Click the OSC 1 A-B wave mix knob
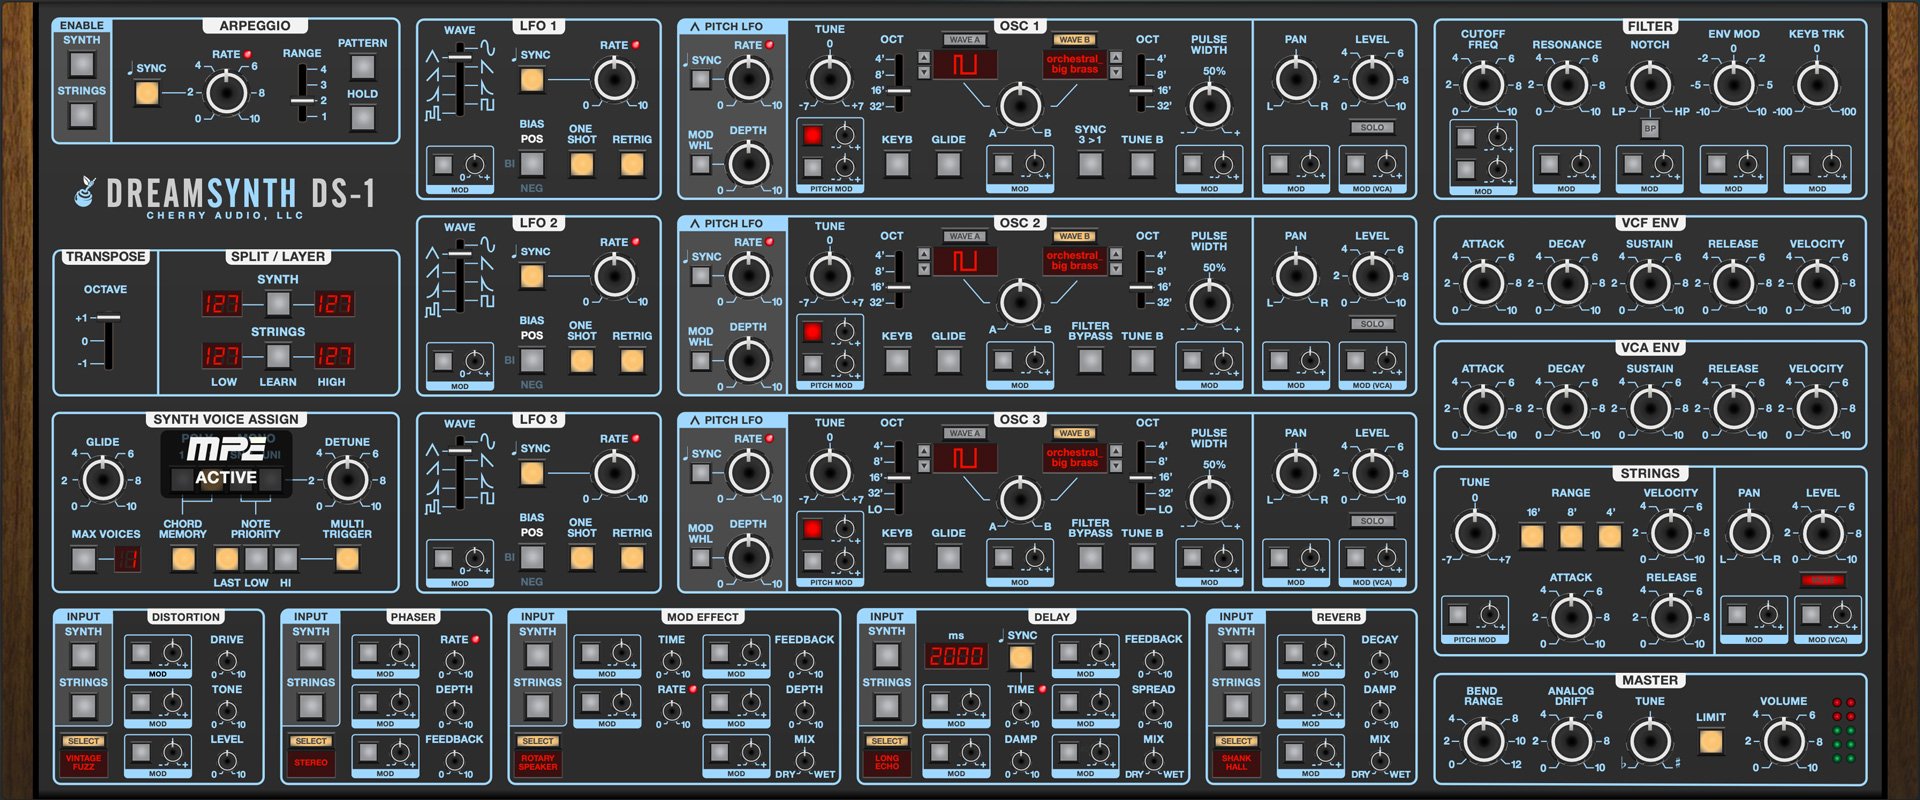Viewport: 1920px width, 800px height. (1020, 105)
